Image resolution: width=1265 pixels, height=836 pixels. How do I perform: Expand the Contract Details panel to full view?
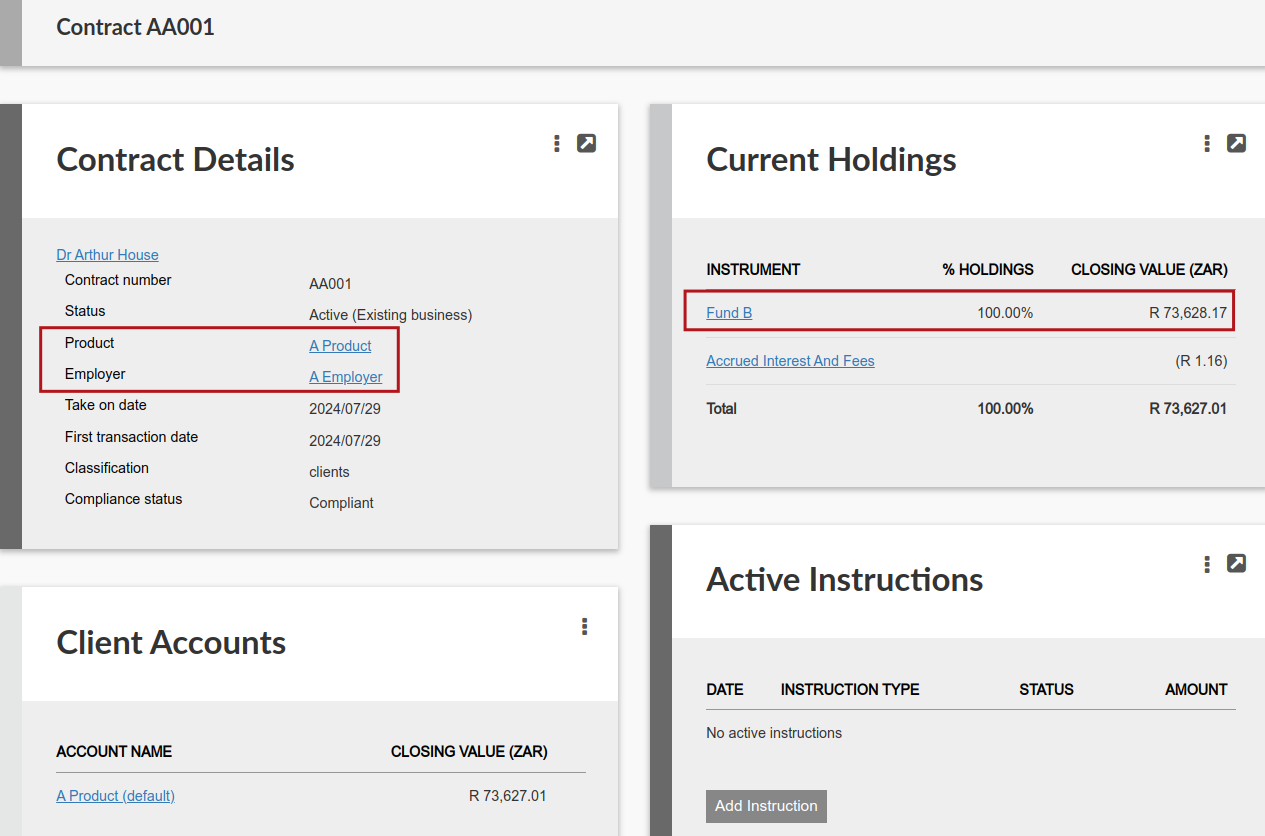[x=587, y=143]
